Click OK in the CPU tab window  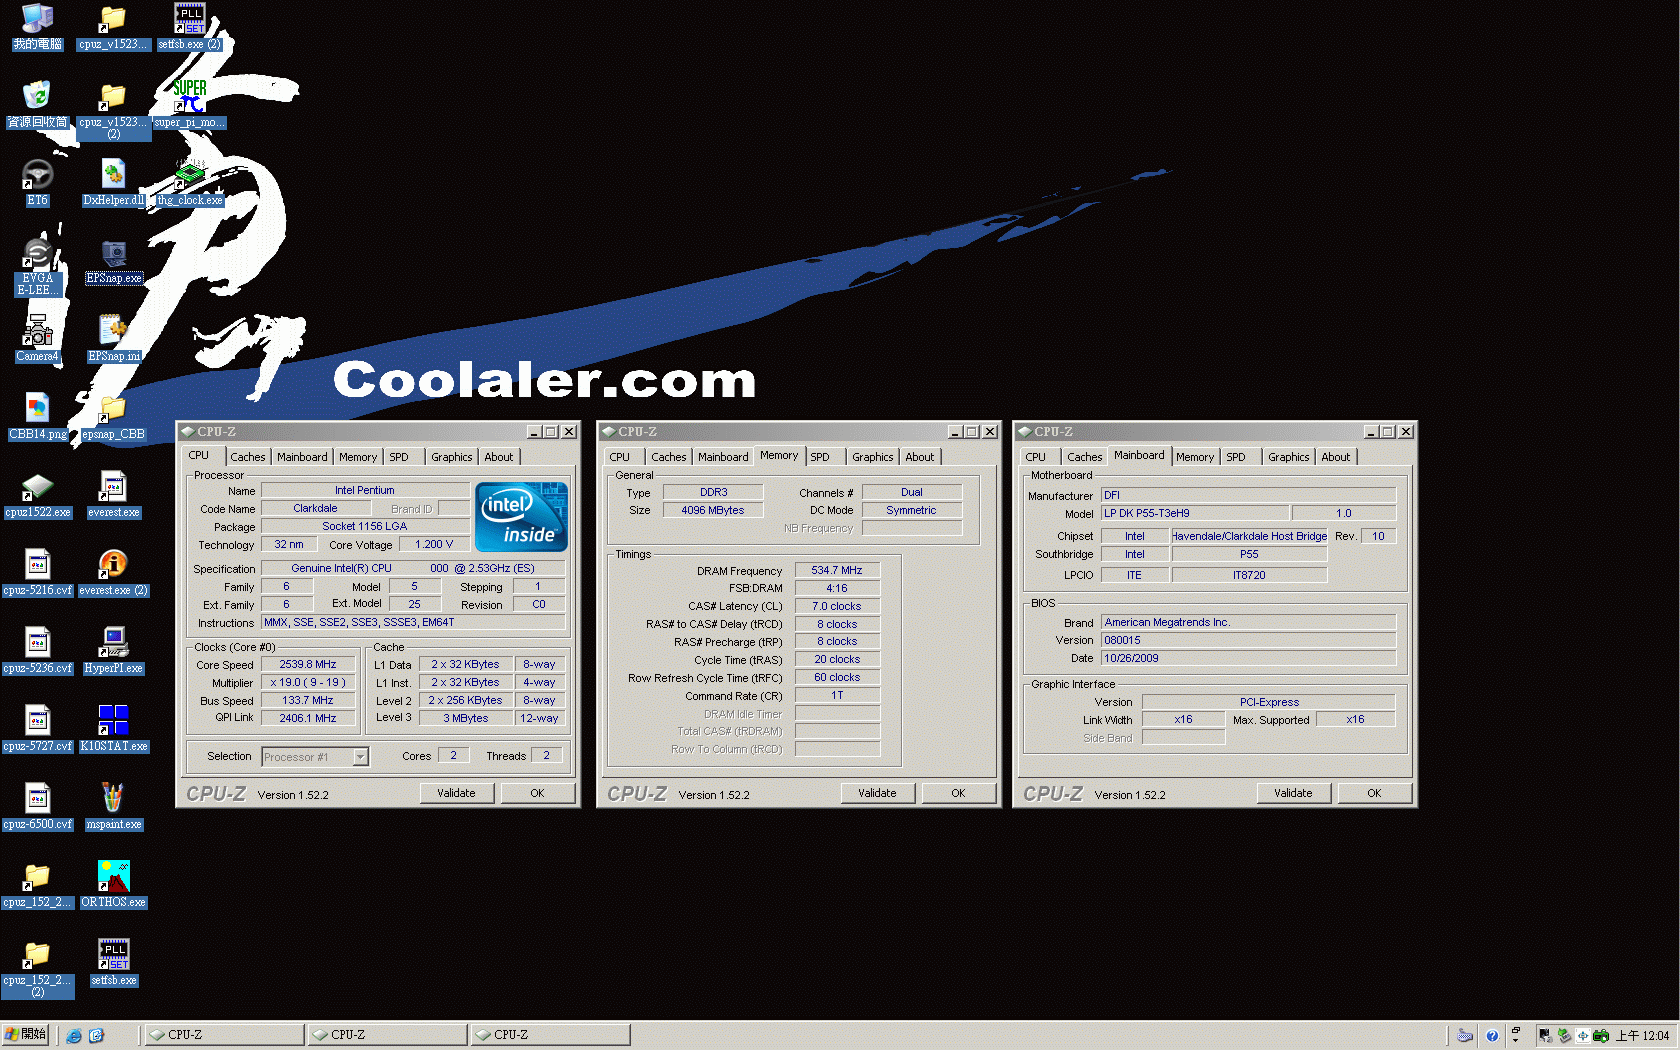tap(537, 793)
